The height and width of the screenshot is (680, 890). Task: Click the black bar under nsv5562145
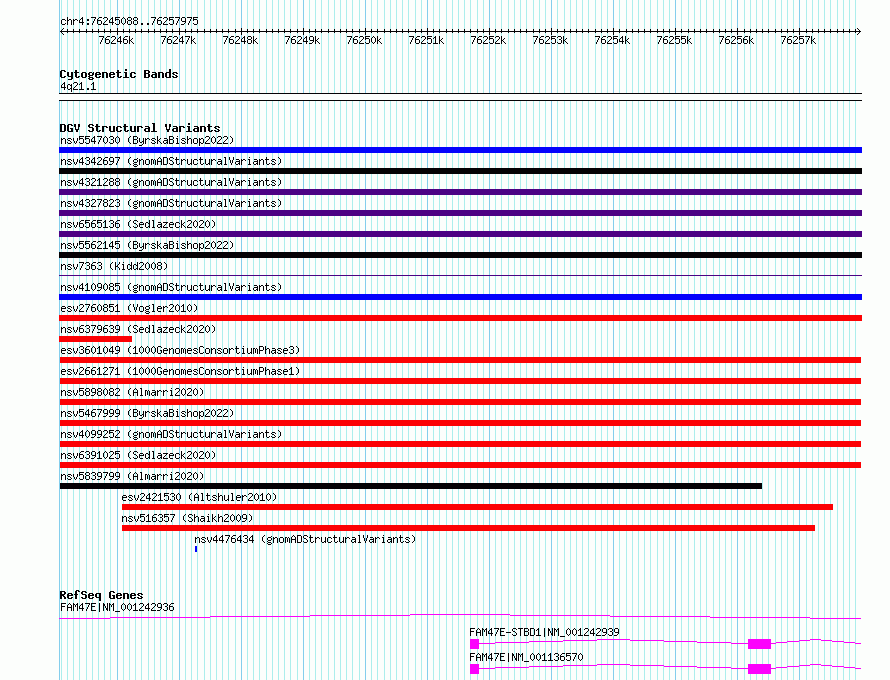460,255
